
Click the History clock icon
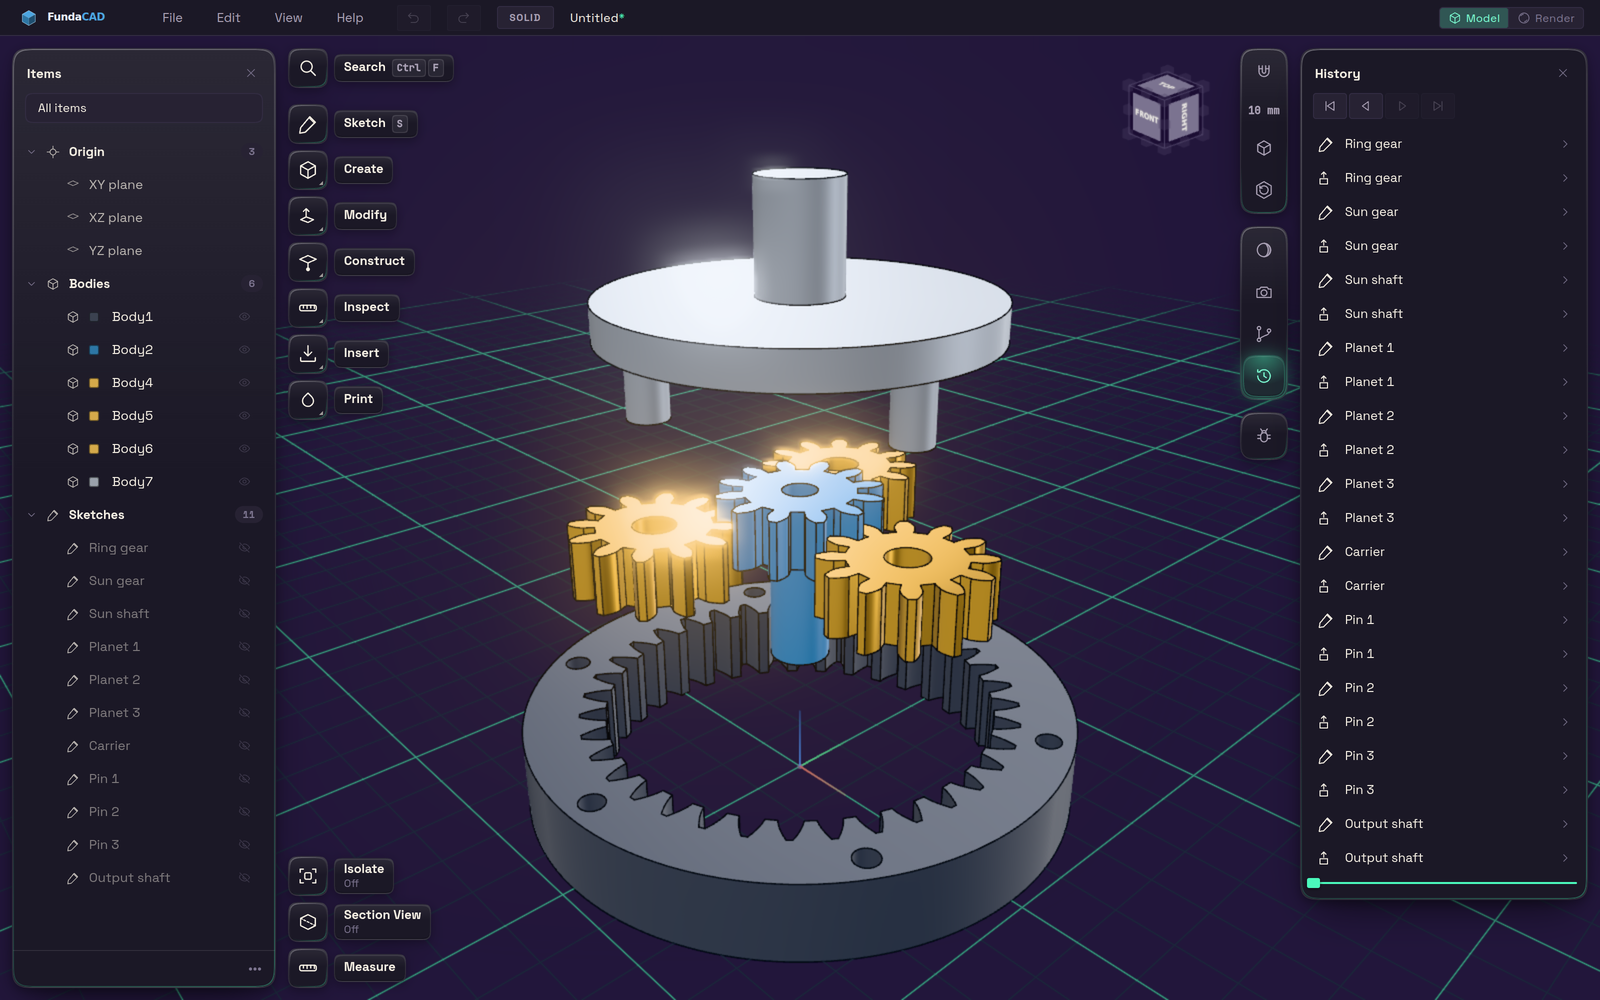(x=1264, y=376)
